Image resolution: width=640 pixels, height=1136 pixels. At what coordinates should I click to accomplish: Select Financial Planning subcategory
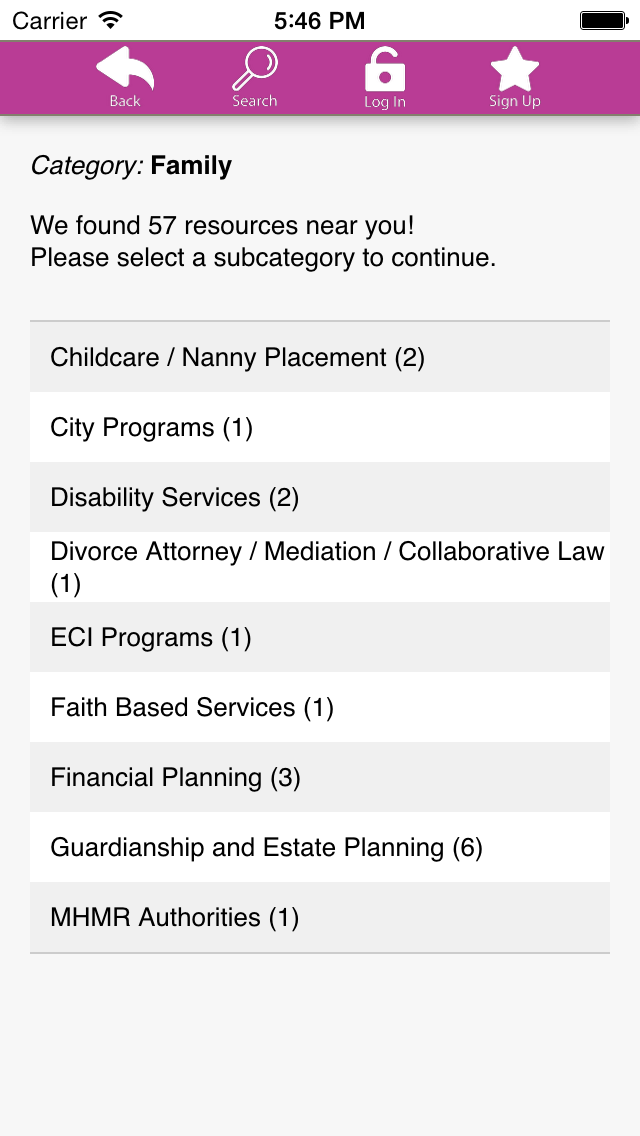coord(320,777)
